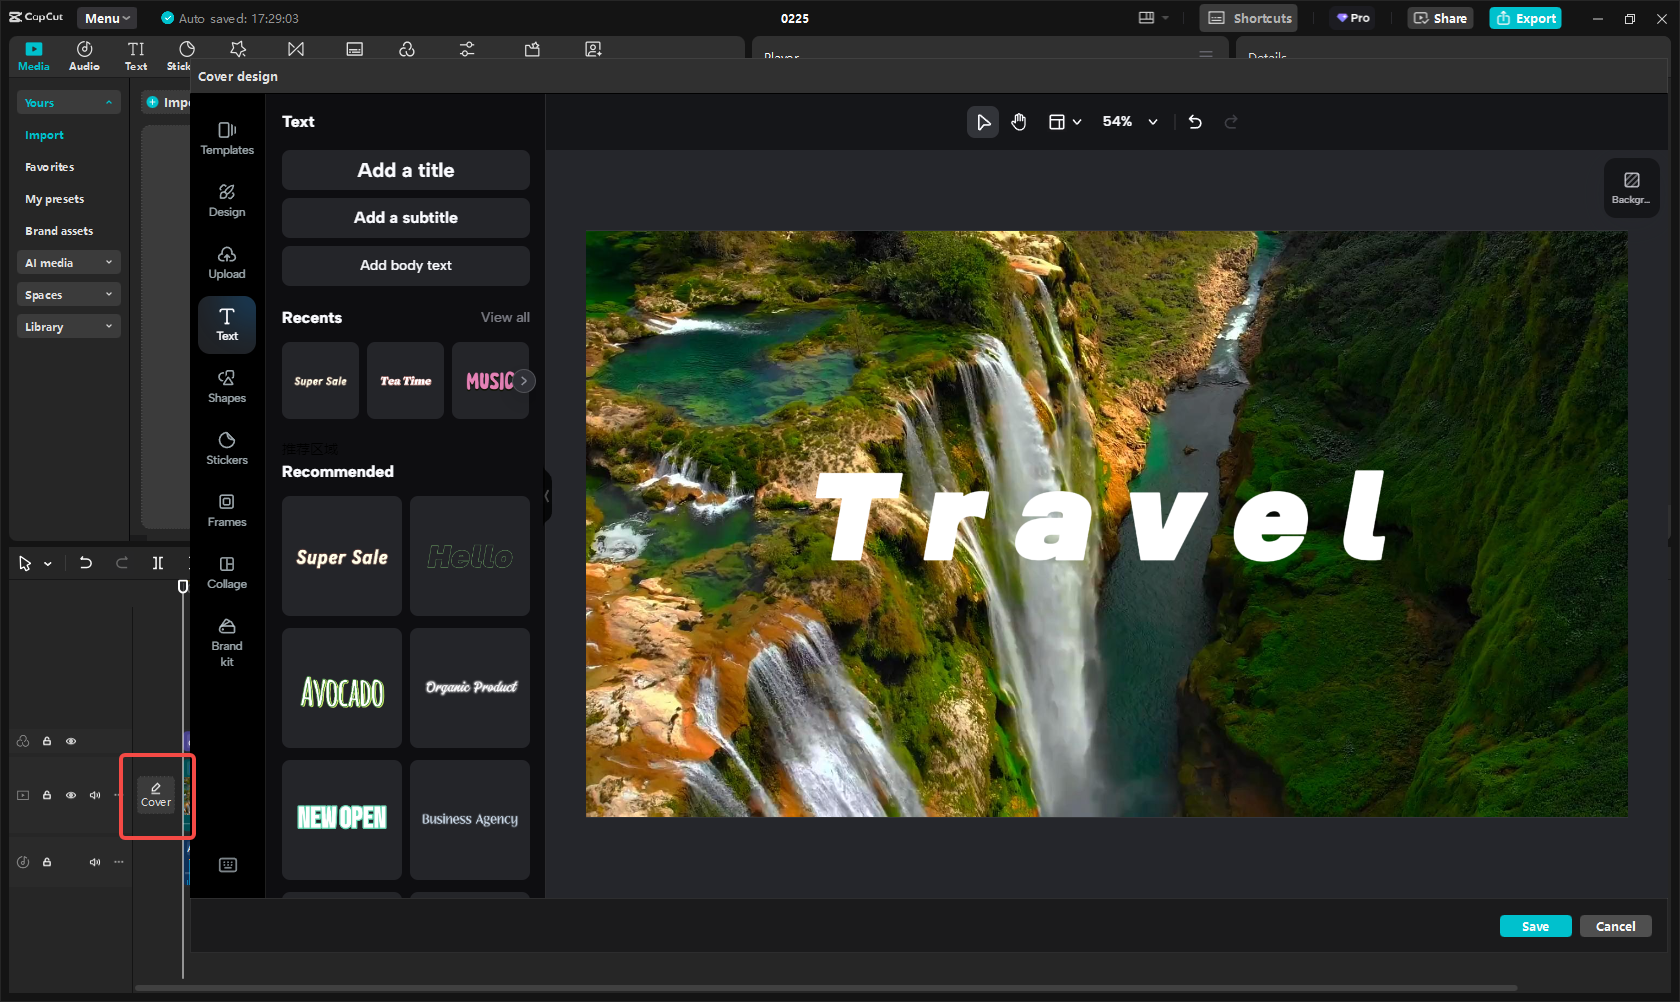Lock the main video track
This screenshot has height=1002, width=1680.
click(47, 796)
